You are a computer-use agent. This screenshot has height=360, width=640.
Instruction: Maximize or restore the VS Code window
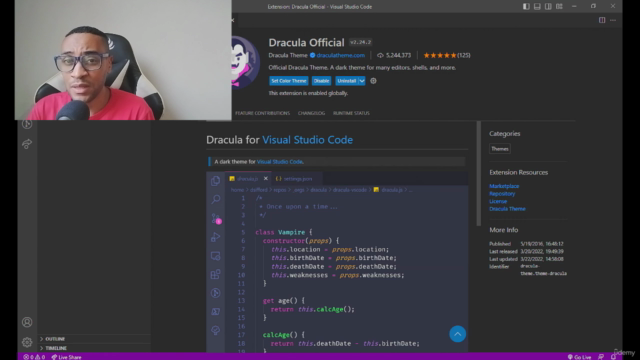593,7
